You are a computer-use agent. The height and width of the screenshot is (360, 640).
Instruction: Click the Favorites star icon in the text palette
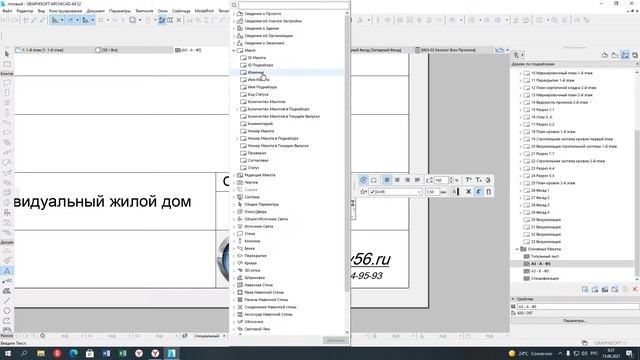(363, 191)
